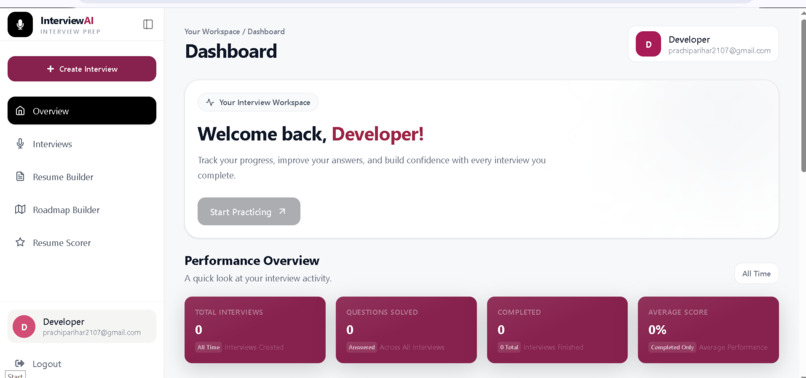Click the Questions Solved stat card
806x378 pixels.
click(406, 330)
